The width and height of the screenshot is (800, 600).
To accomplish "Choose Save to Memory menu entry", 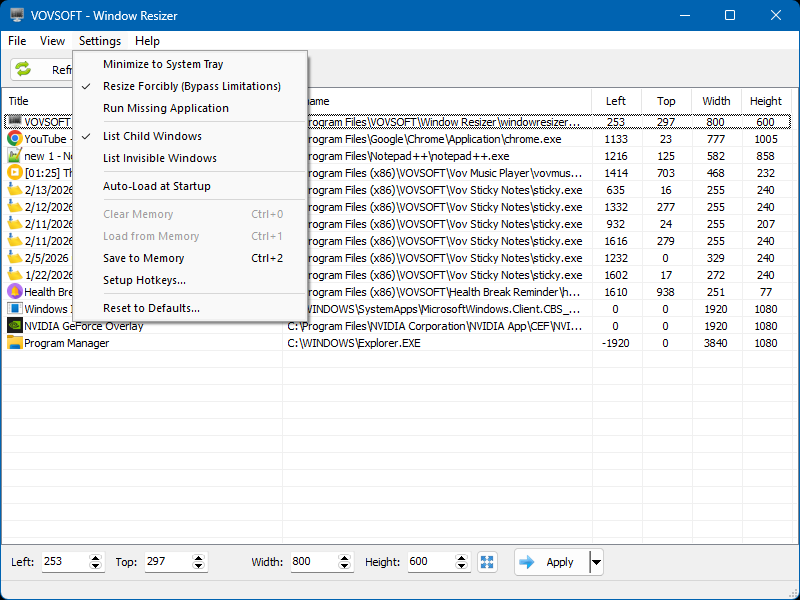I will point(143,258).
